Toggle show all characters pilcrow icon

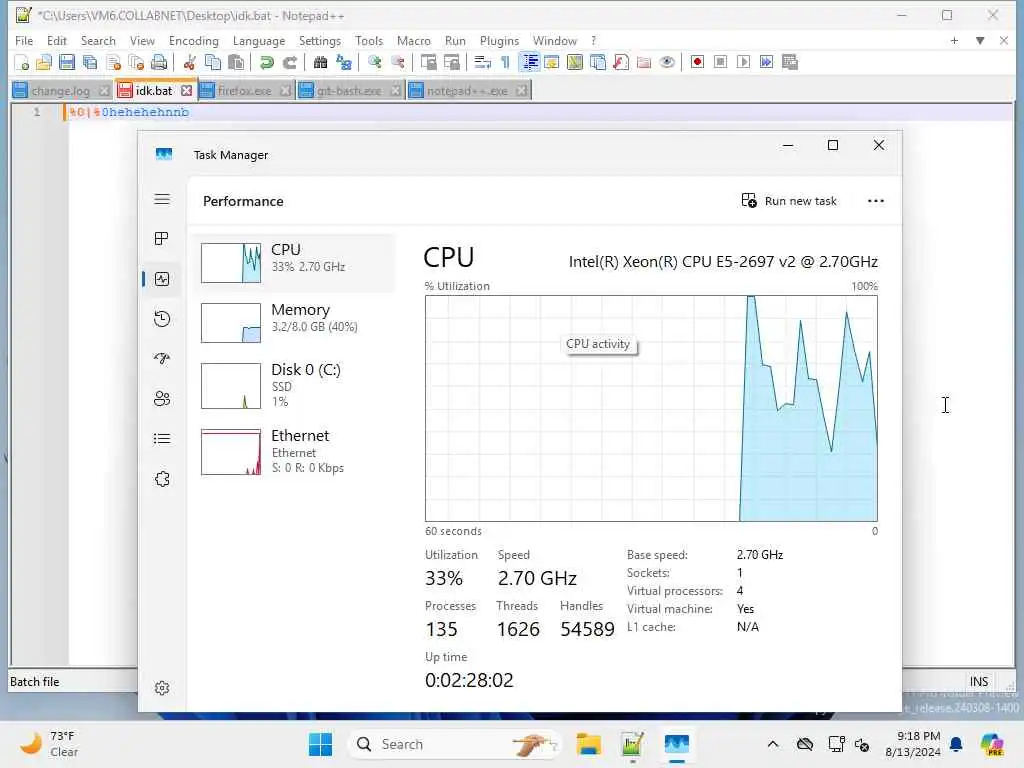point(505,62)
